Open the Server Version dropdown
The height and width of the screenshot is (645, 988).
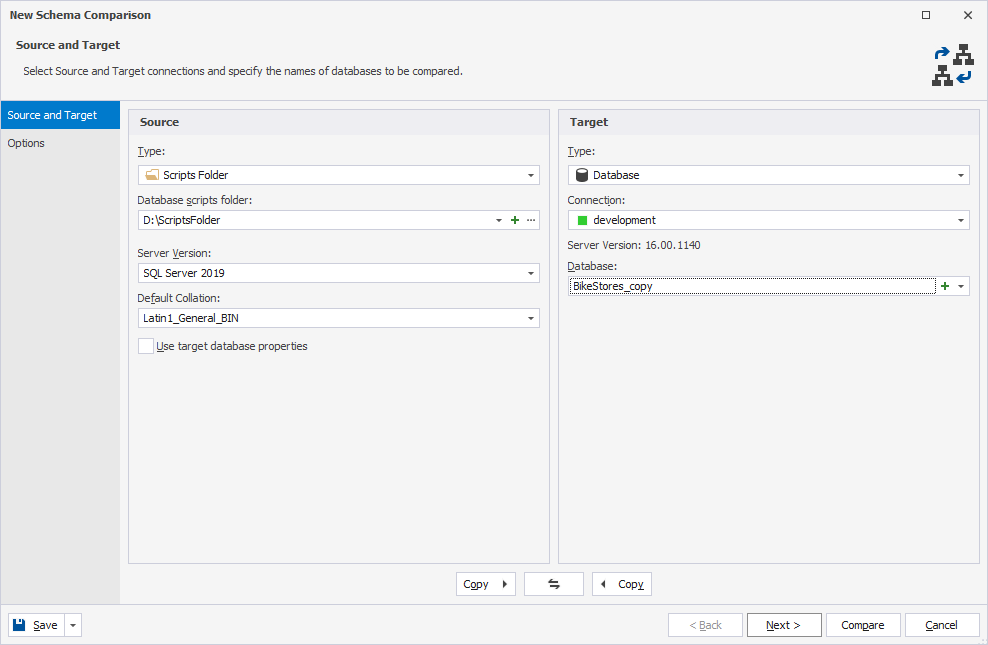(x=531, y=272)
